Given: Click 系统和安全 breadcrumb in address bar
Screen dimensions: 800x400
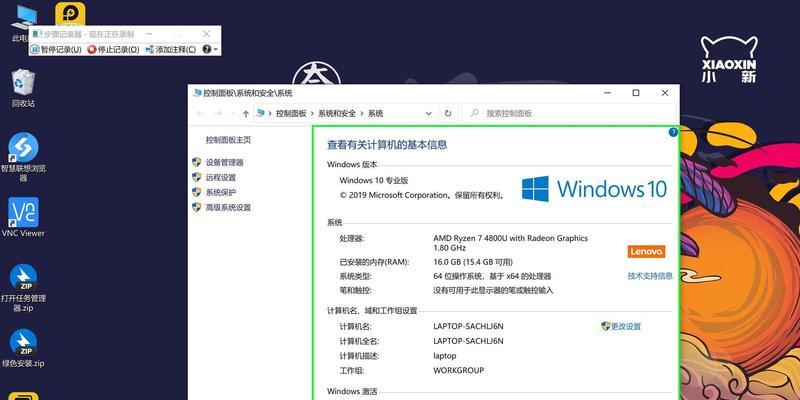Looking at the screenshot, I should pos(337,114).
